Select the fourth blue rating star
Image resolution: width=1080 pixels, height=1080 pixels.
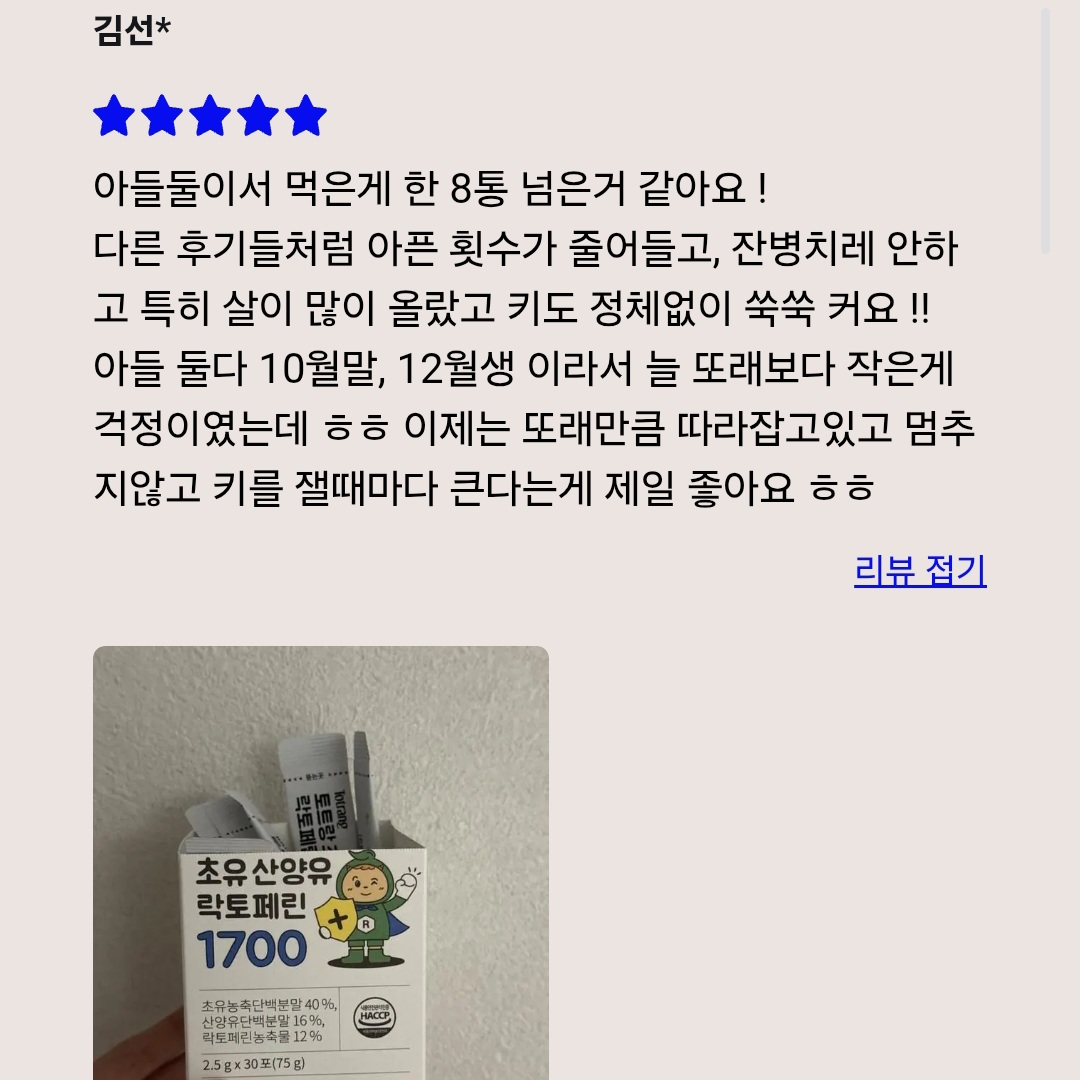click(258, 115)
